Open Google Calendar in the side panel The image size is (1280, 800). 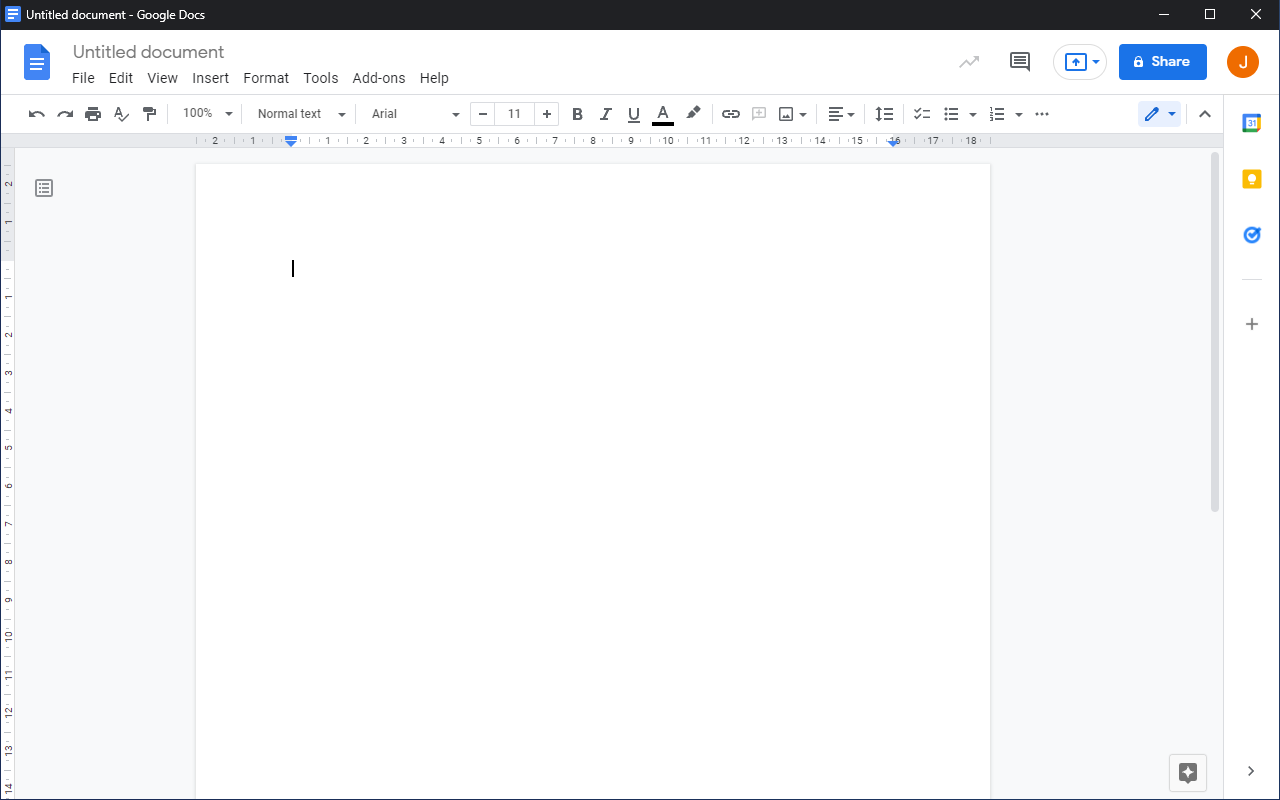pyautogui.click(x=1252, y=122)
